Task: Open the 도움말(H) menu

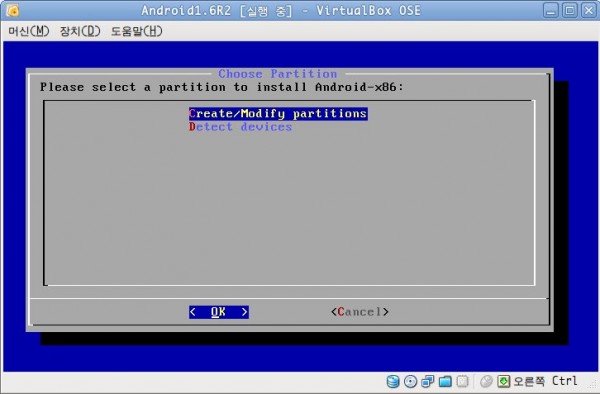Action: pyautogui.click(x=137, y=31)
